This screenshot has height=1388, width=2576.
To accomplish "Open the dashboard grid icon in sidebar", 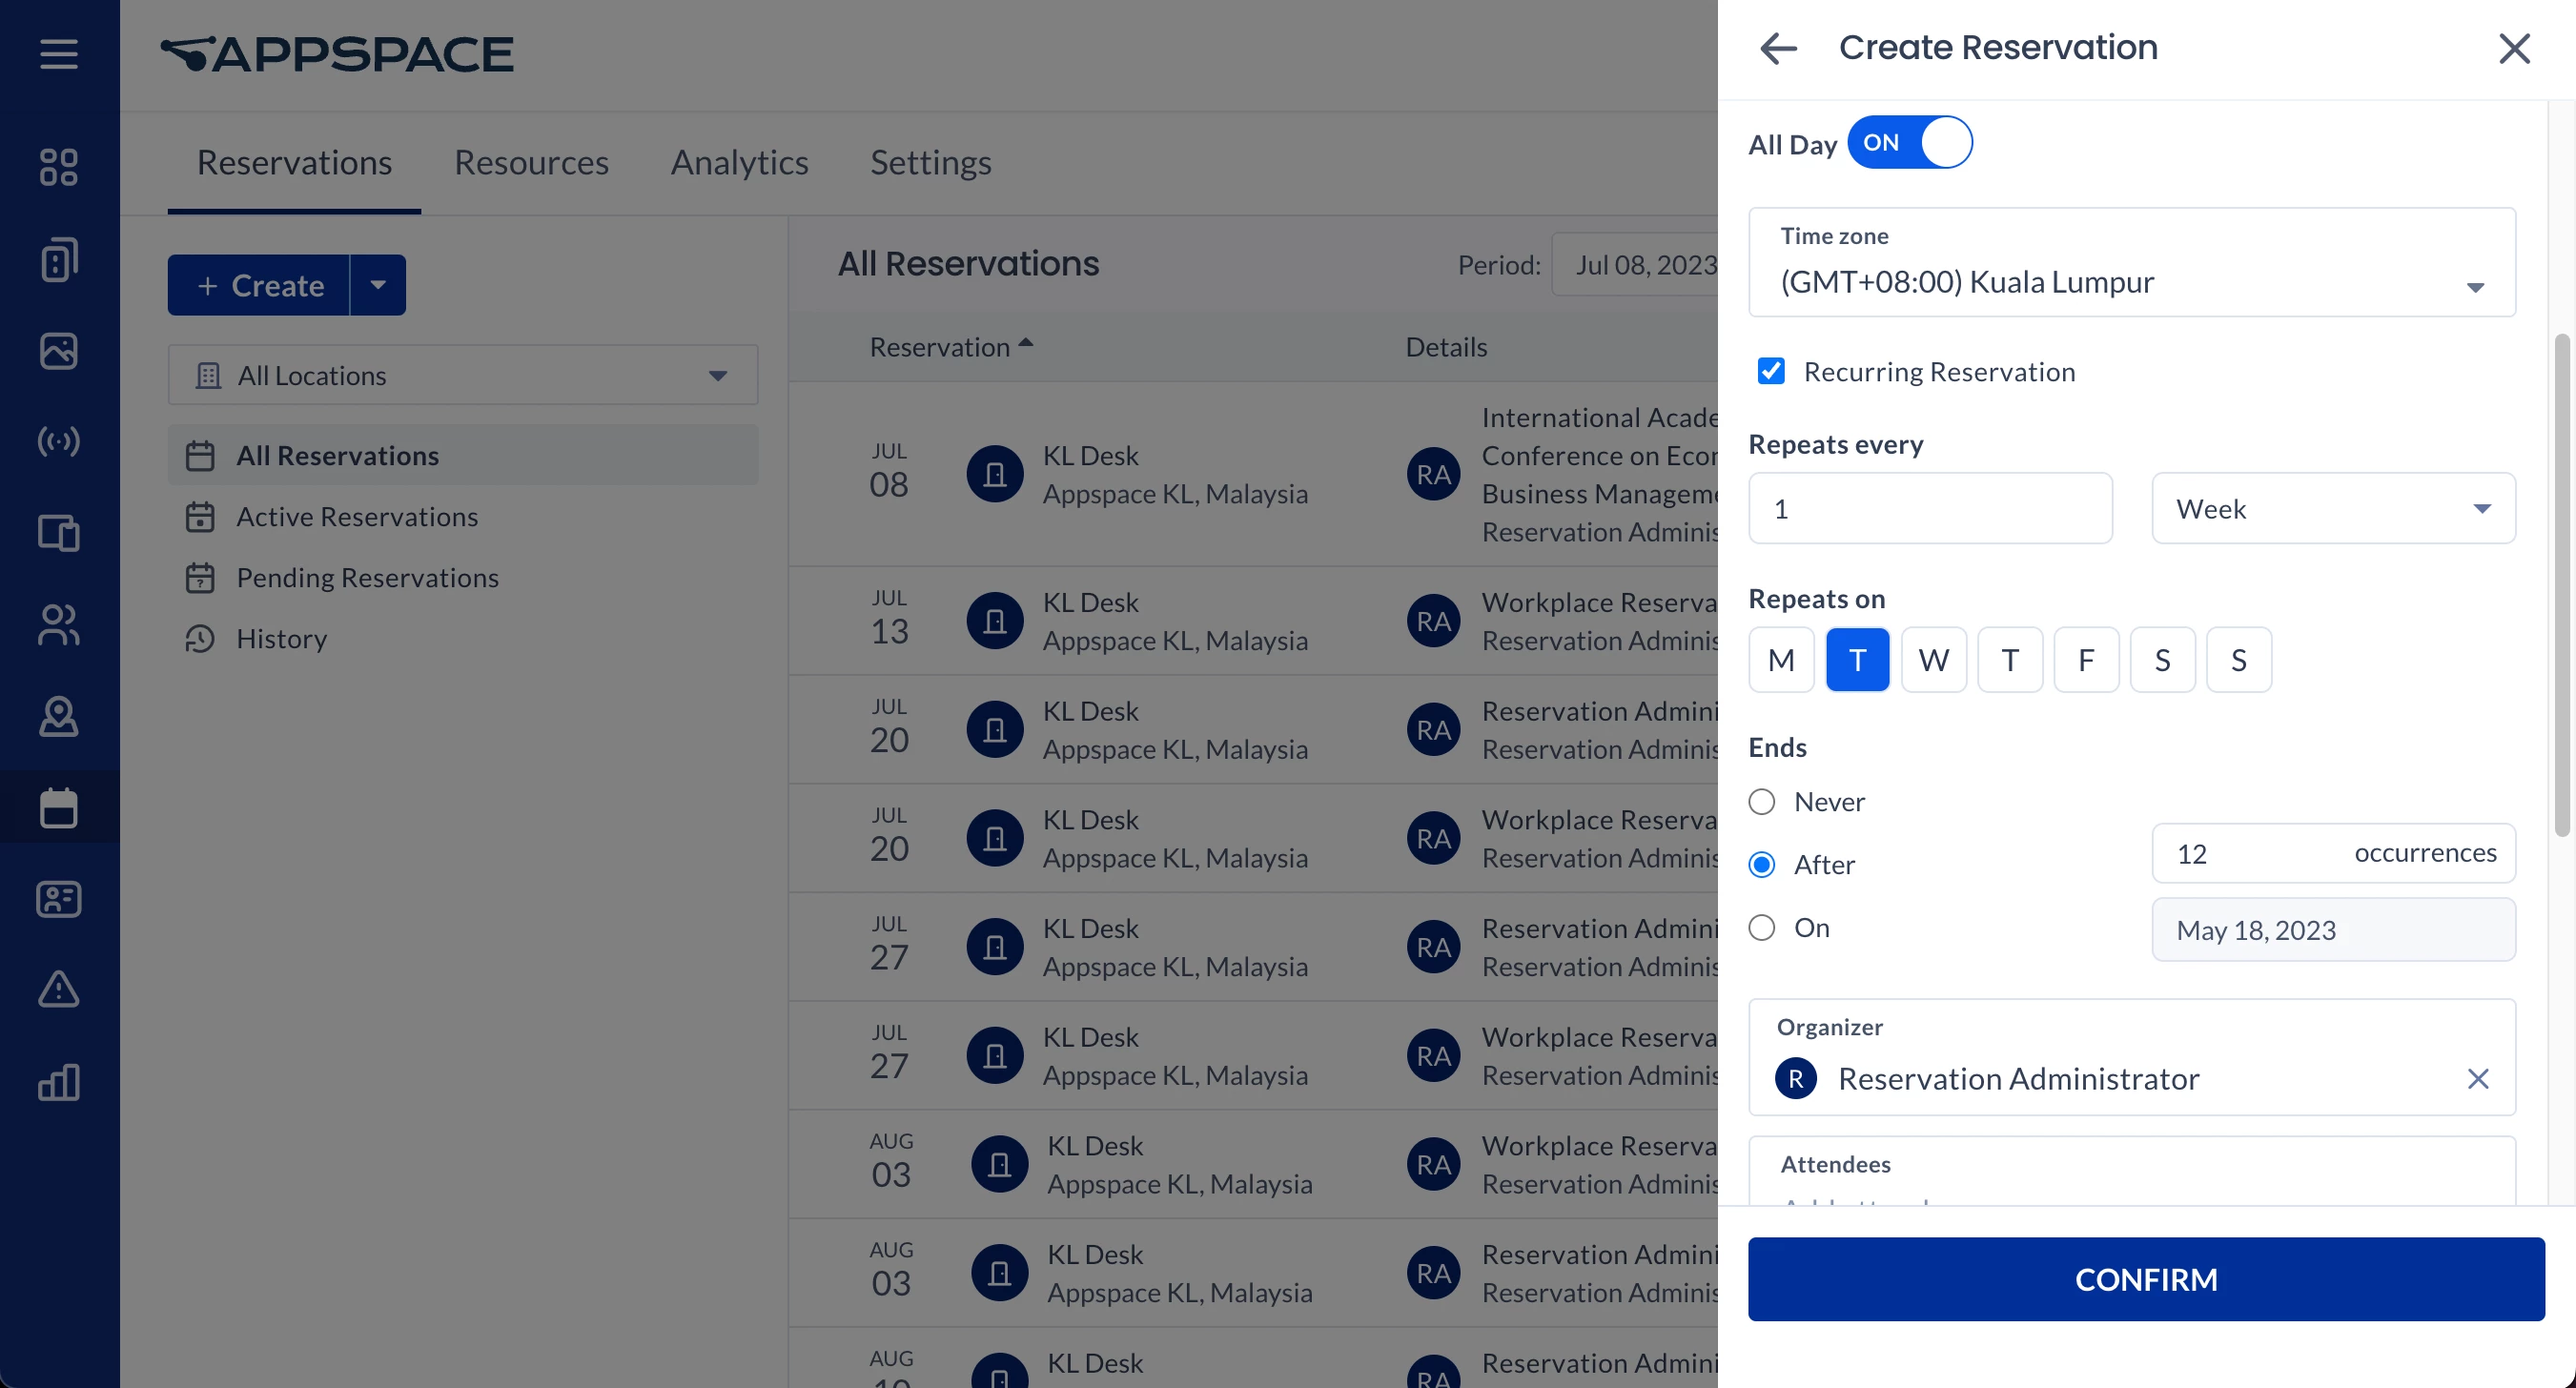I will pyautogui.click(x=58, y=167).
